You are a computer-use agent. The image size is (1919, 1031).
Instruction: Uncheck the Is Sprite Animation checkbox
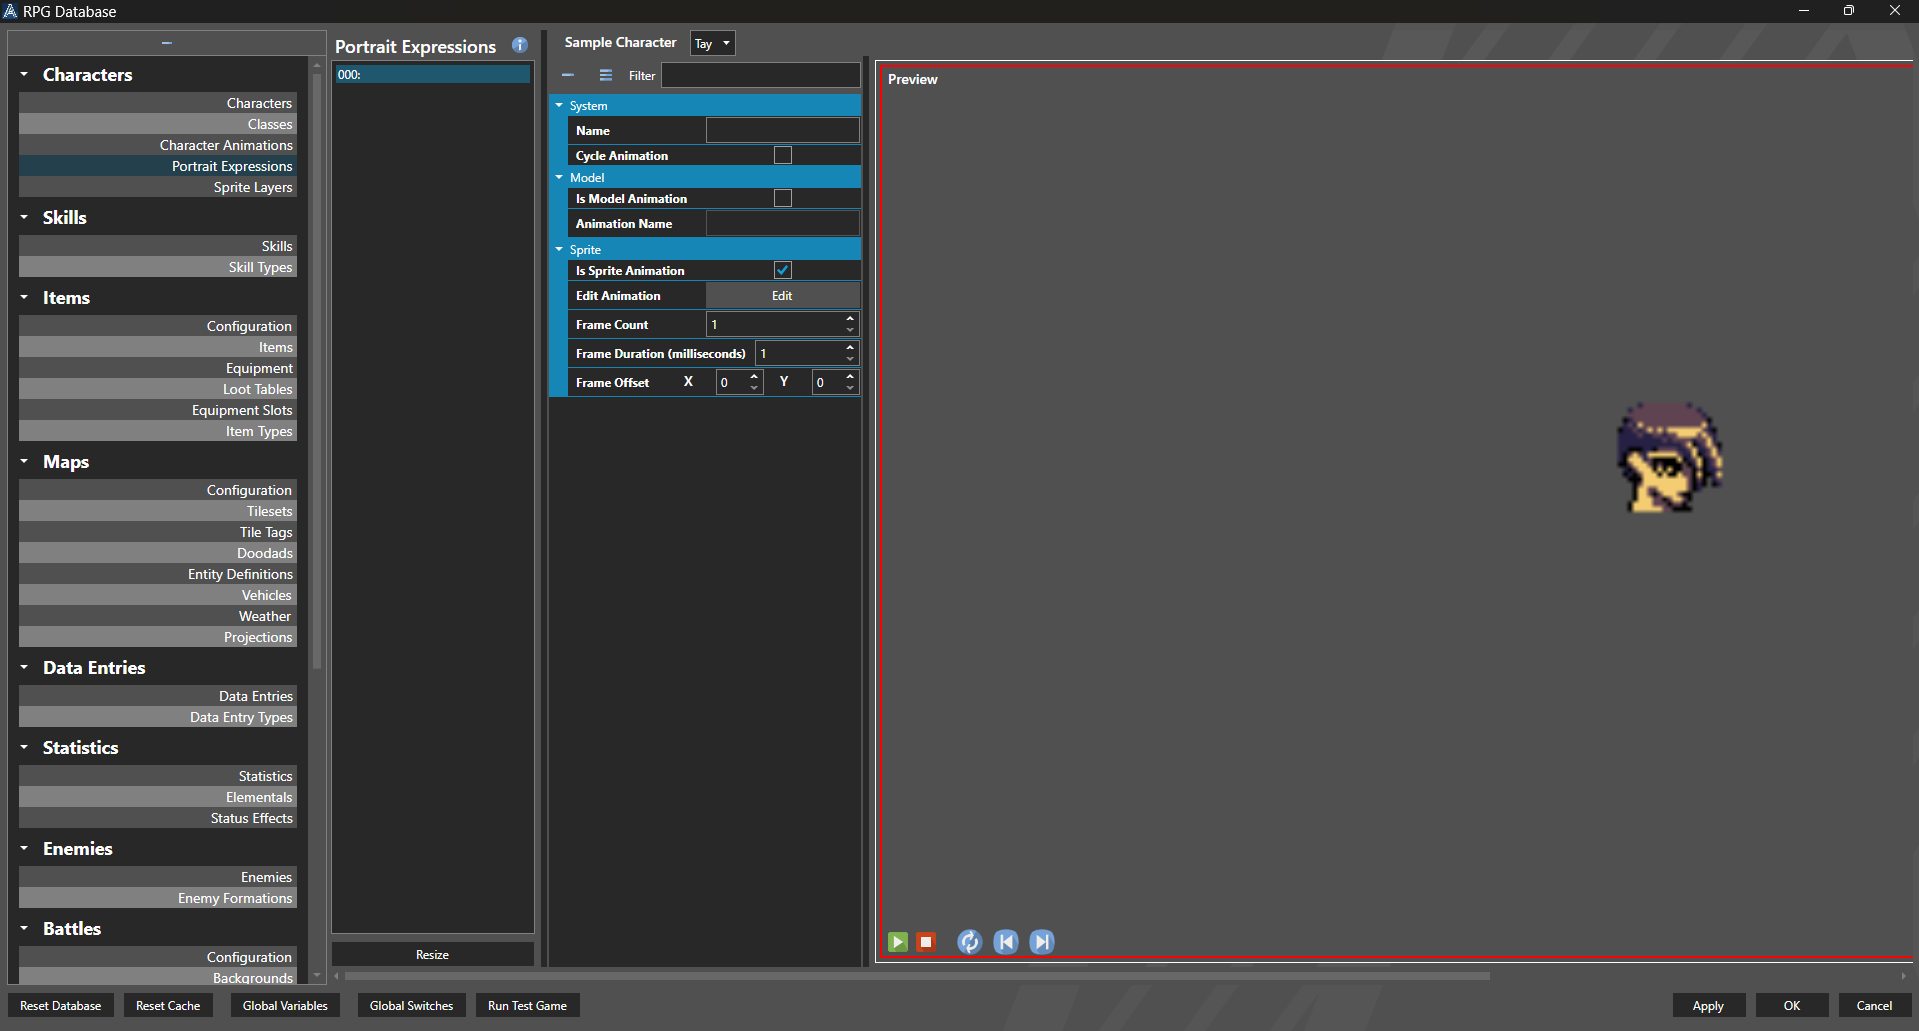[783, 270]
